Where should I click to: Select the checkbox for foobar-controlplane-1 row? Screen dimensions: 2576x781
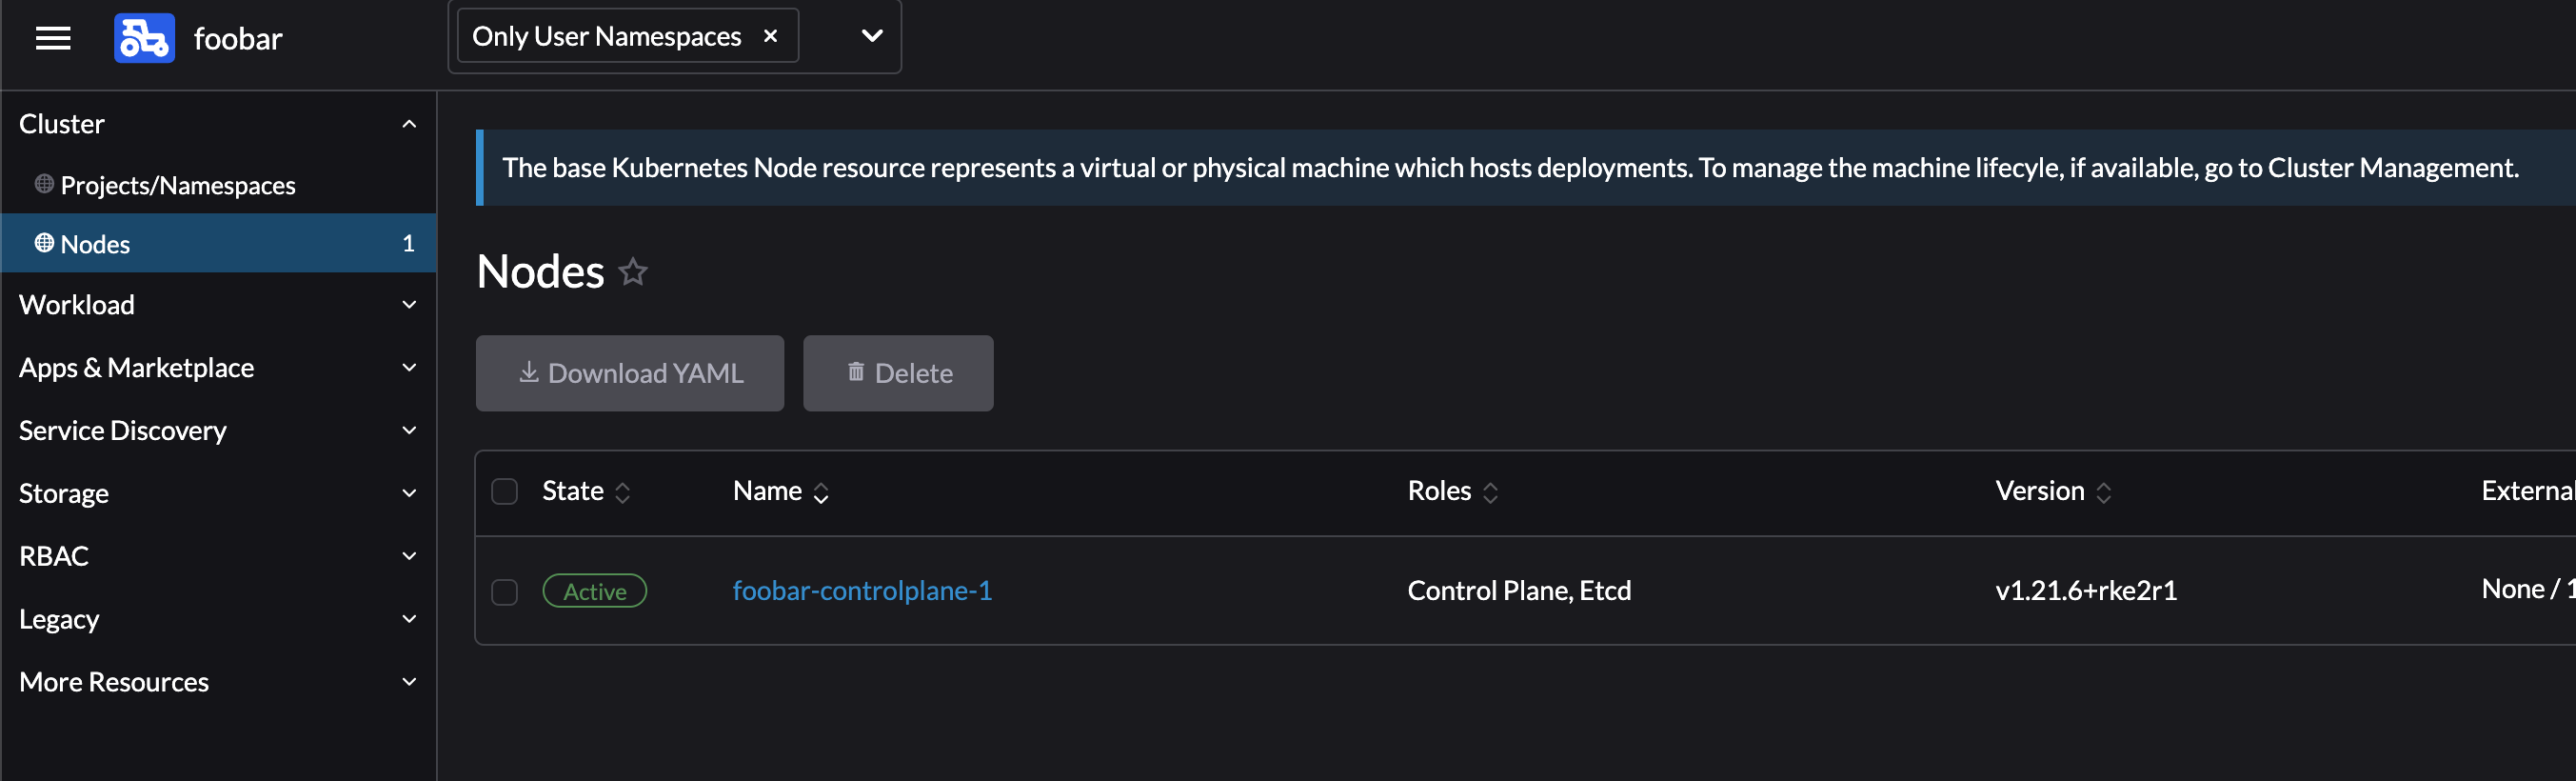pyautogui.click(x=504, y=591)
